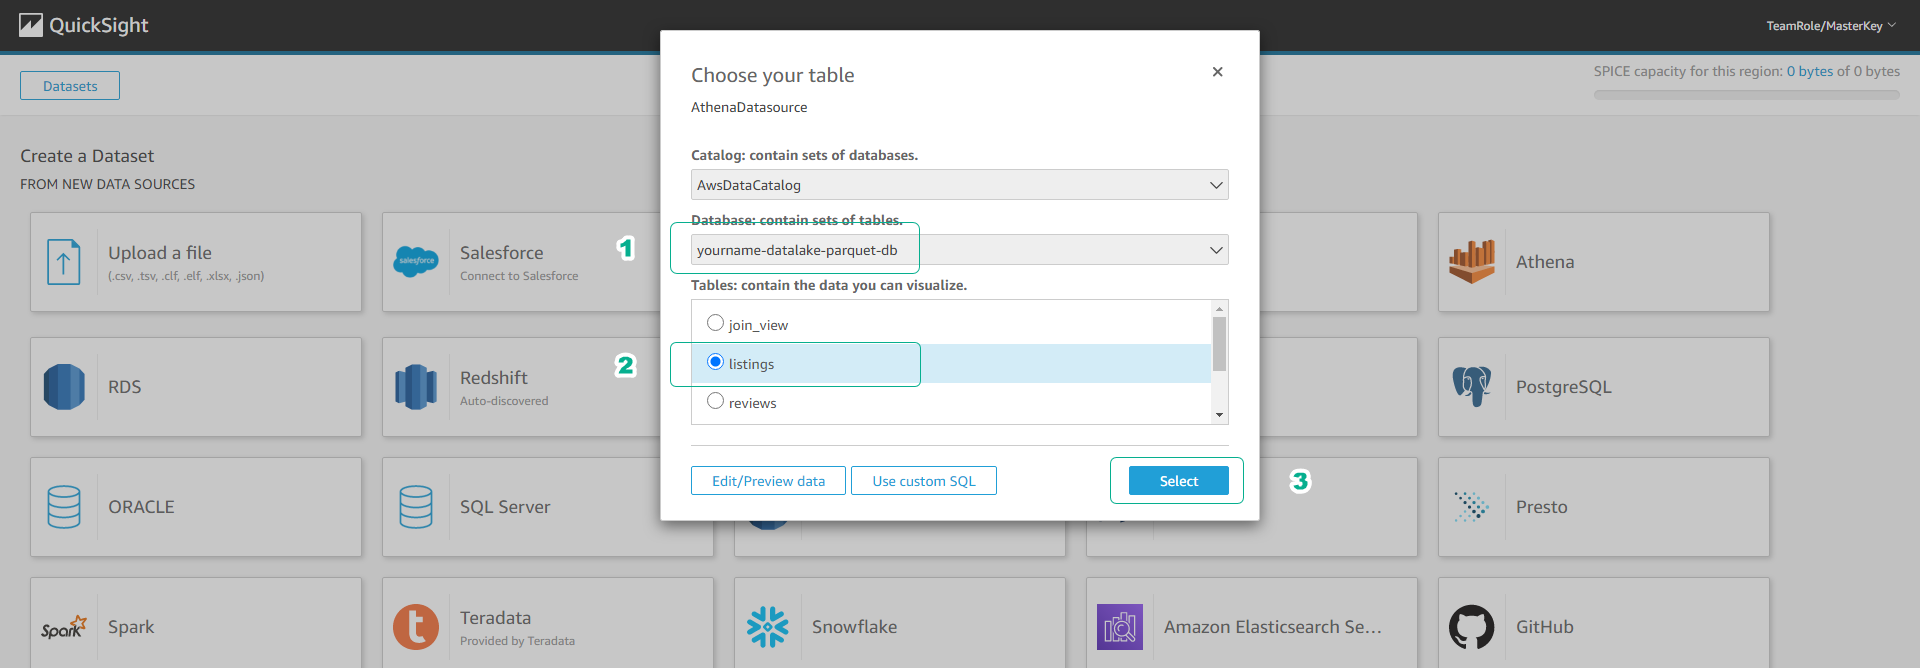Click the RDS database icon
The width and height of the screenshot is (1920, 668).
tap(64, 387)
